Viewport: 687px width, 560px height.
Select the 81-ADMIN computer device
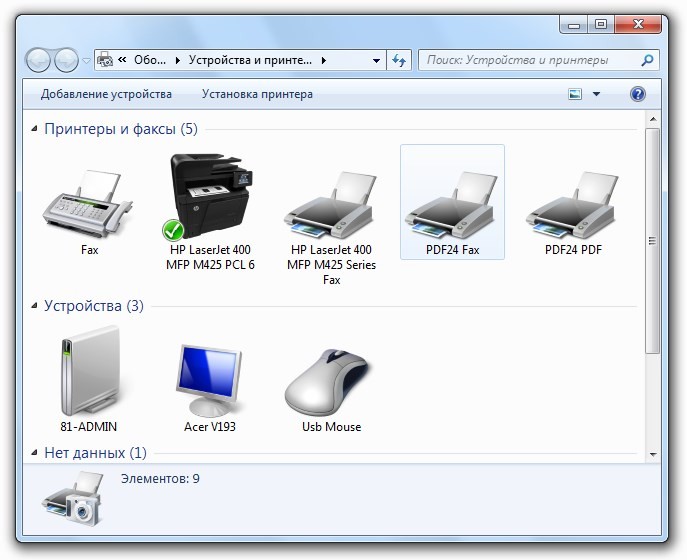point(89,380)
